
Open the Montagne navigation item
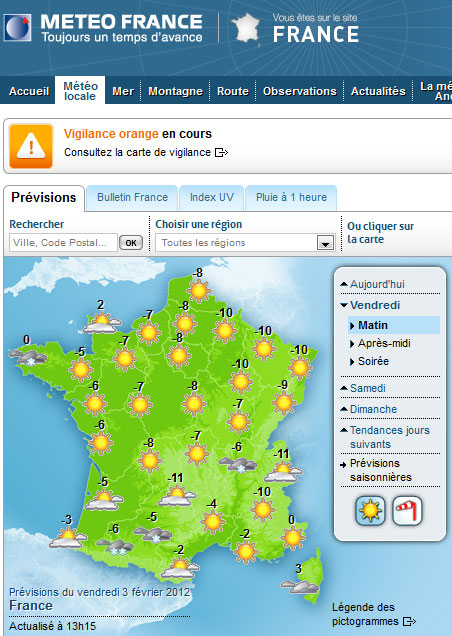click(175, 91)
